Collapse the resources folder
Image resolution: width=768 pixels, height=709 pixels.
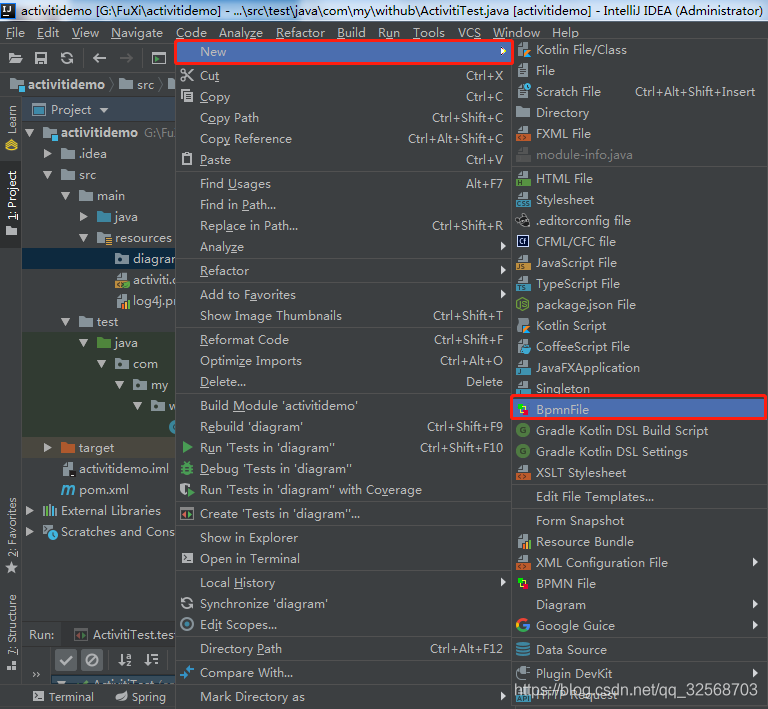[84, 238]
